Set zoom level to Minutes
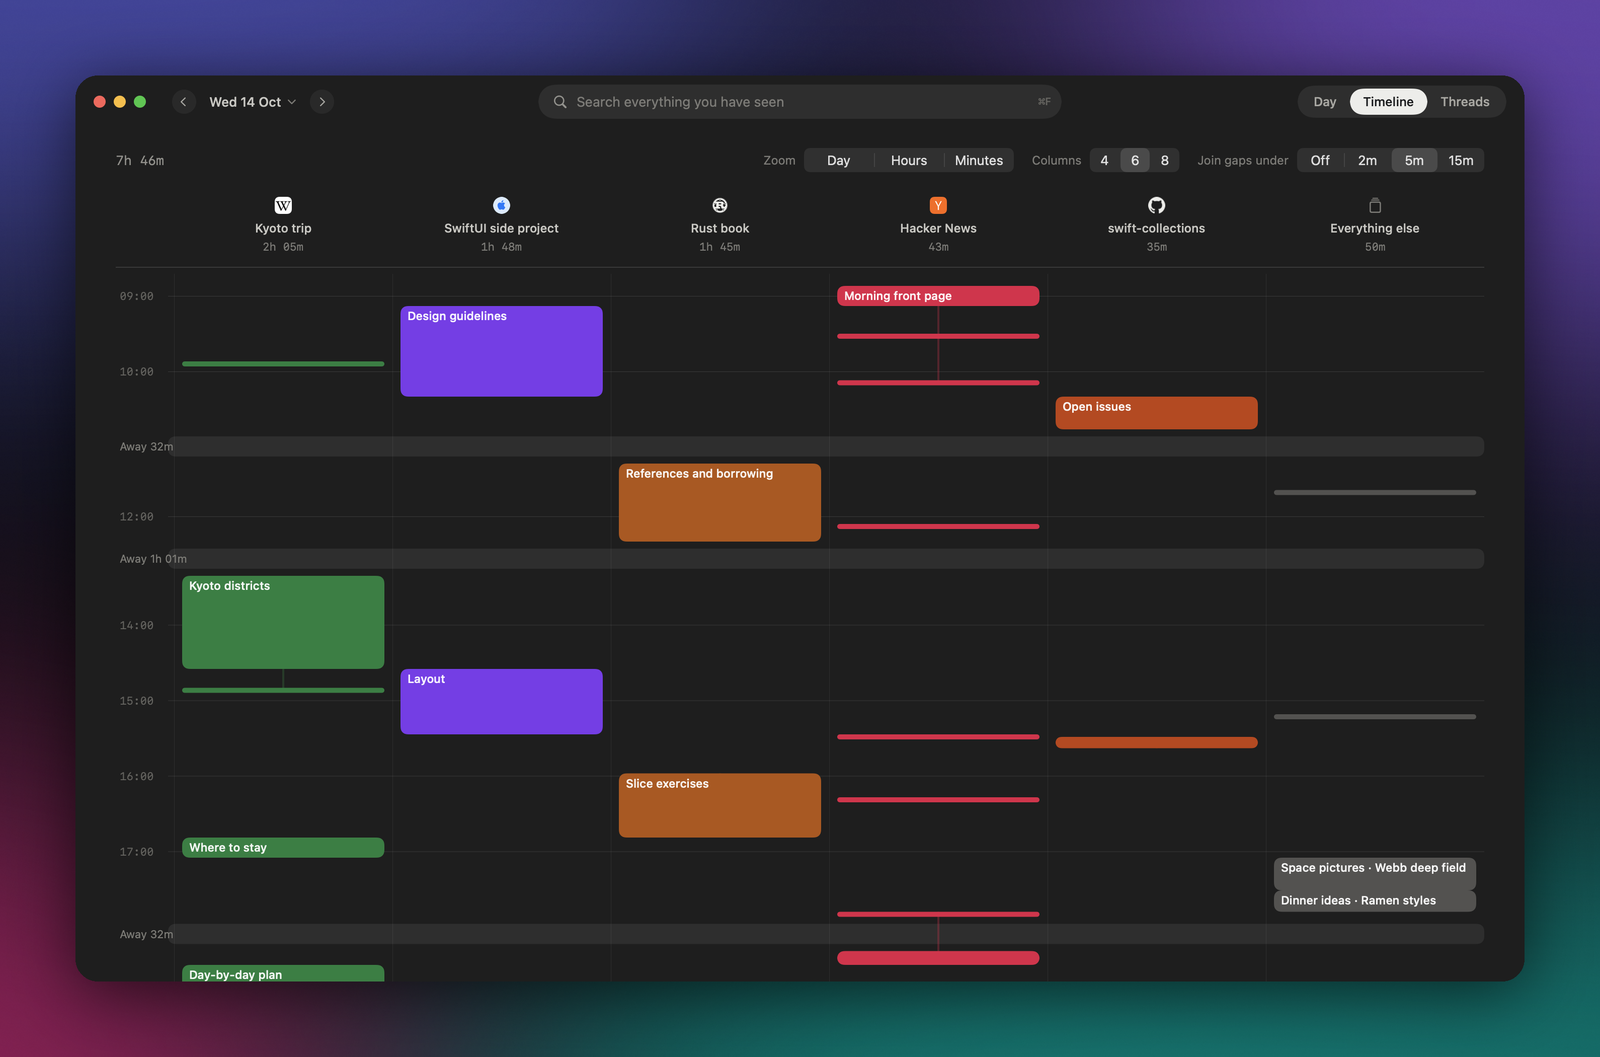The height and width of the screenshot is (1057, 1600). coord(979,160)
